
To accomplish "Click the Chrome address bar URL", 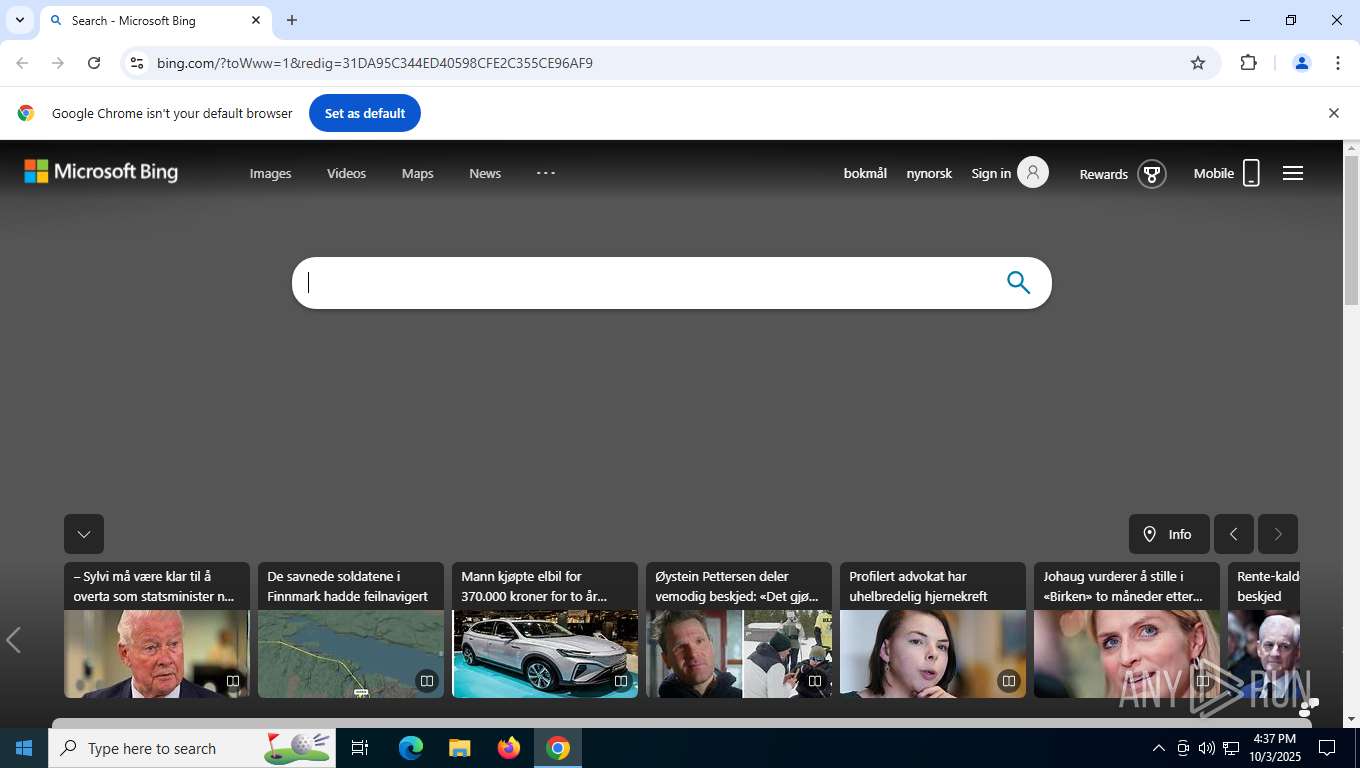I will pos(375,63).
